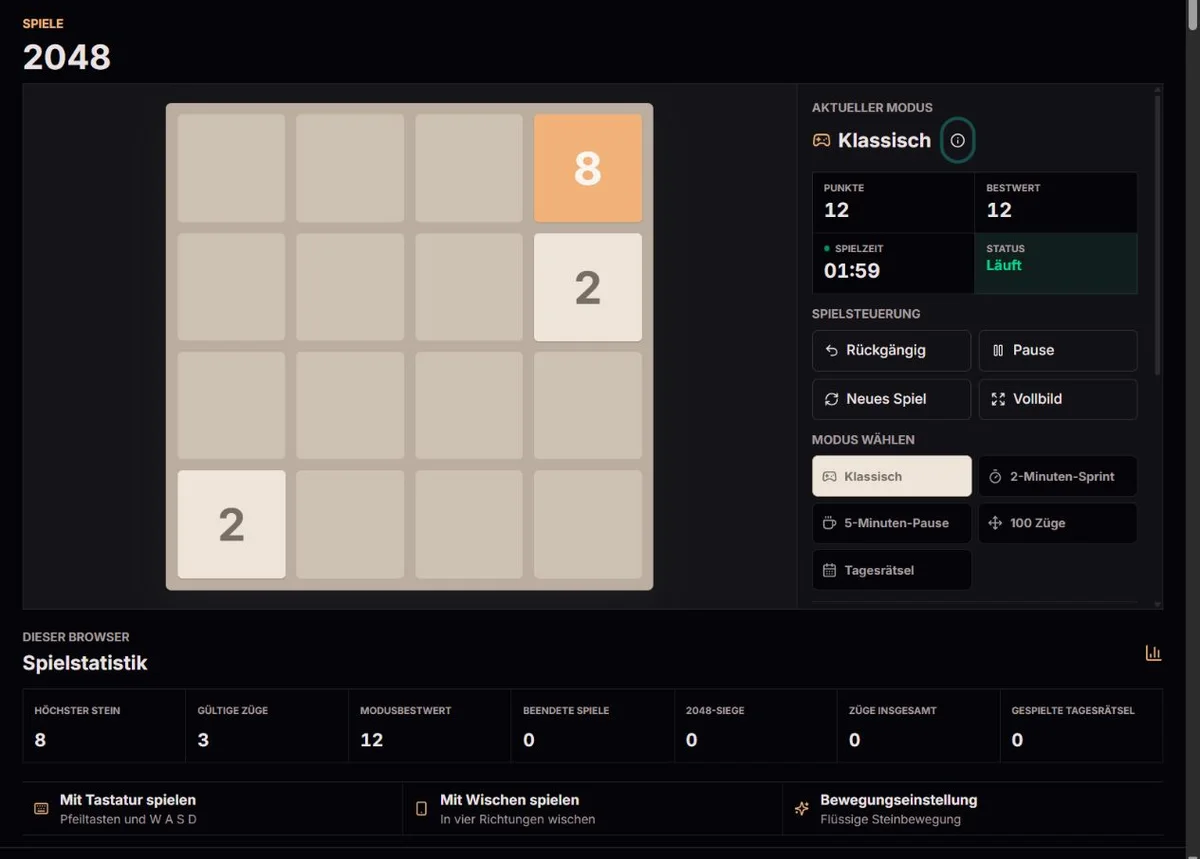The width and height of the screenshot is (1200, 859).
Task: Click the gamepad icon beside the Klassisch heading
Action: coord(821,141)
